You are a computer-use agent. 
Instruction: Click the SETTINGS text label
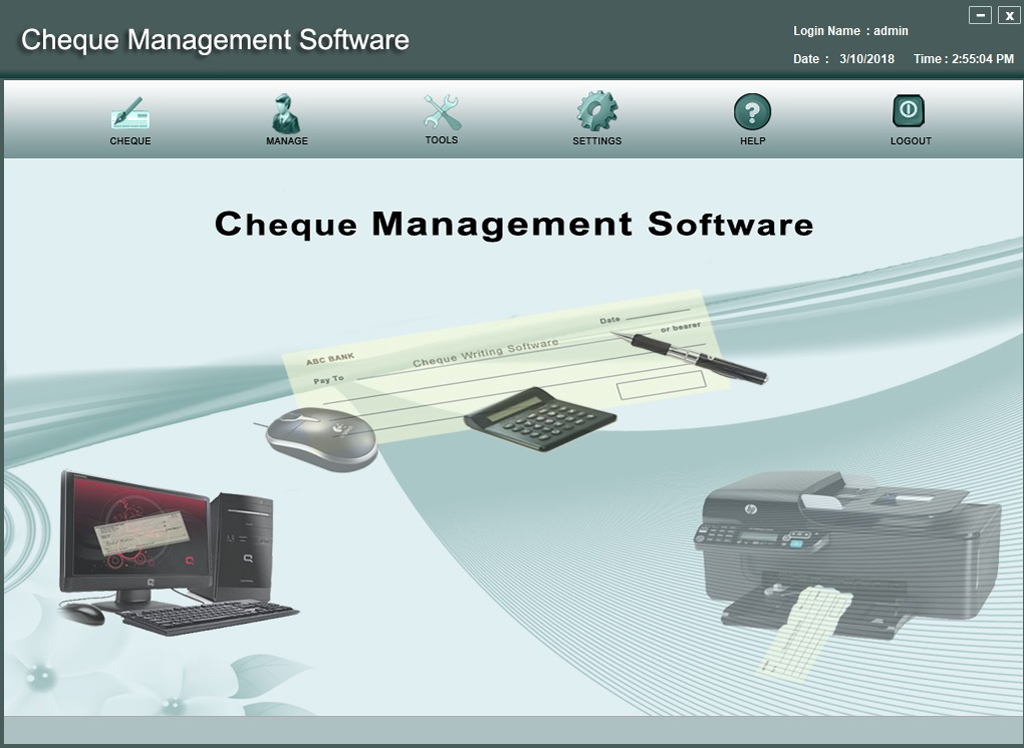click(597, 141)
